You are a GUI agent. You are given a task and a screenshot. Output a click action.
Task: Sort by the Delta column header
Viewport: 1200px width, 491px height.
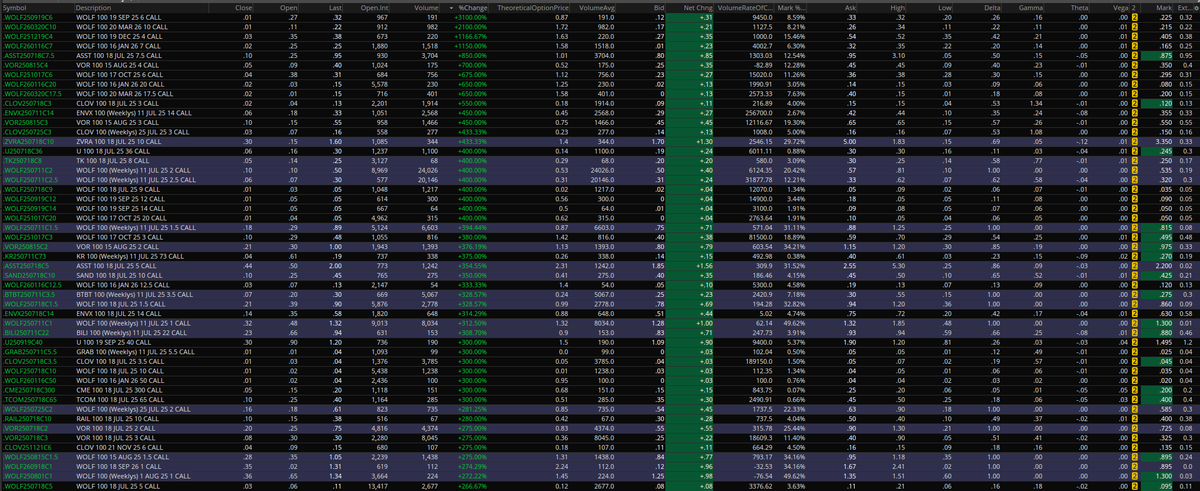point(992,6)
